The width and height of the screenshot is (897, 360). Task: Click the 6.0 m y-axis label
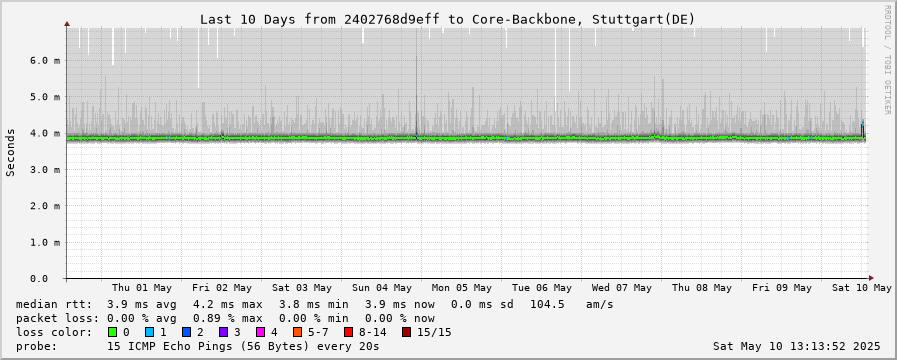(45, 60)
